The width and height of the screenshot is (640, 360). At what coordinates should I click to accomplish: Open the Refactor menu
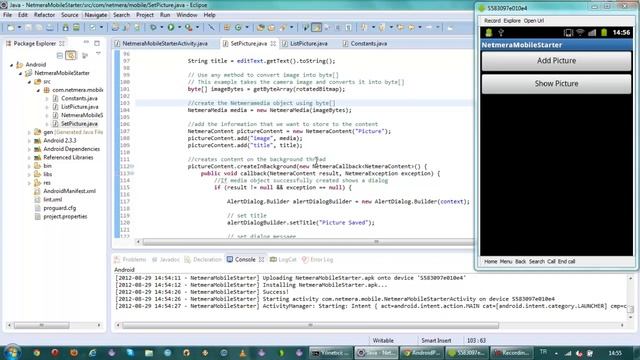[44, 15]
